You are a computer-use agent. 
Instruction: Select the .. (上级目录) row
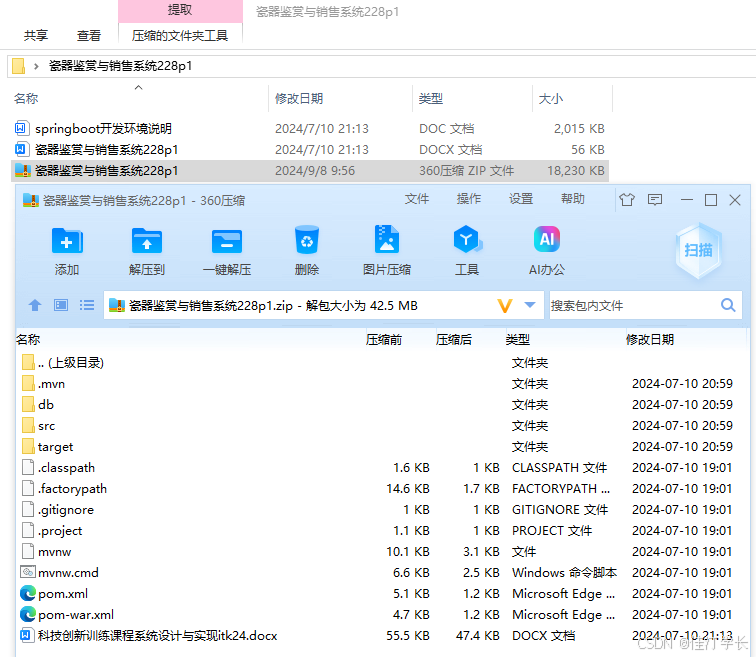pos(63,362)
